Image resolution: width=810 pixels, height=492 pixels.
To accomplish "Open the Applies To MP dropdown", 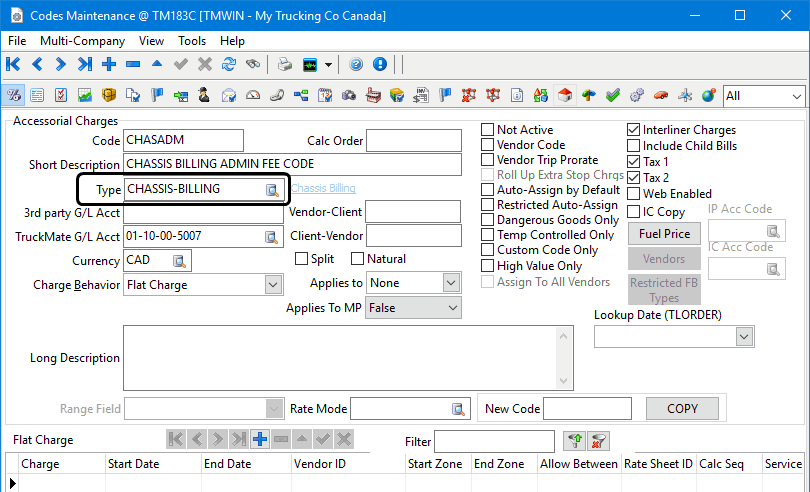I will 452,308.
